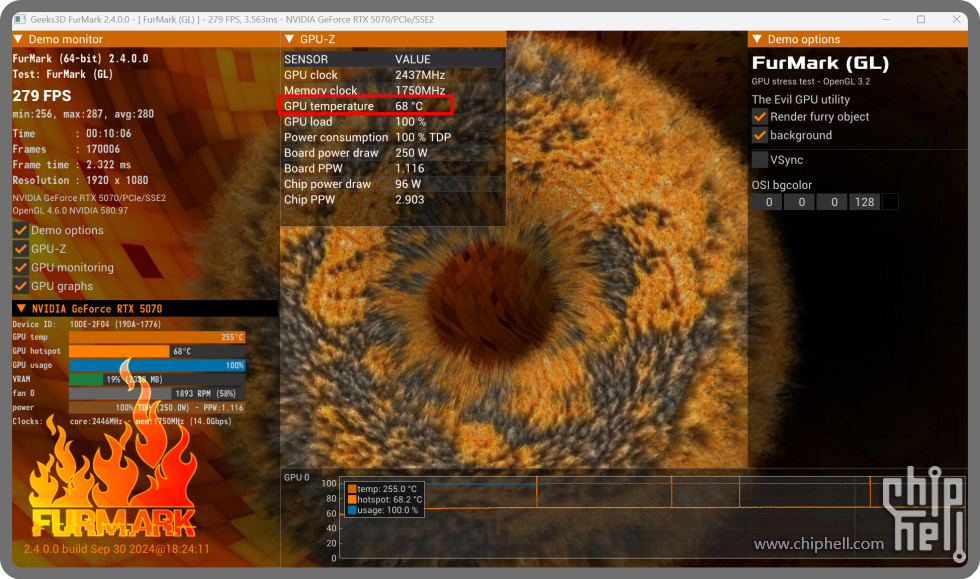Screen dimensions: 980x579
Task: Toggle the GPU graphs checkbox
Action: 21,286
